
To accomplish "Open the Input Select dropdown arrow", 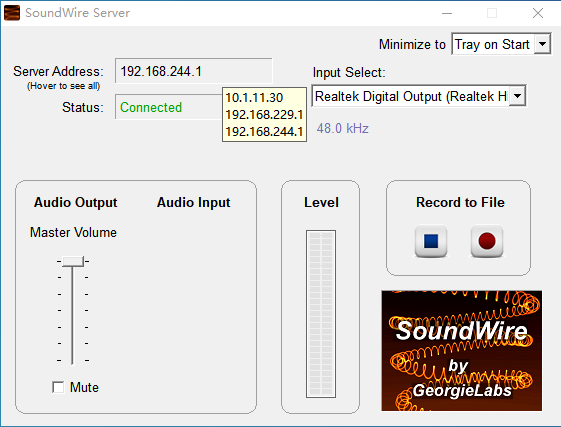I will coord(517,96).
